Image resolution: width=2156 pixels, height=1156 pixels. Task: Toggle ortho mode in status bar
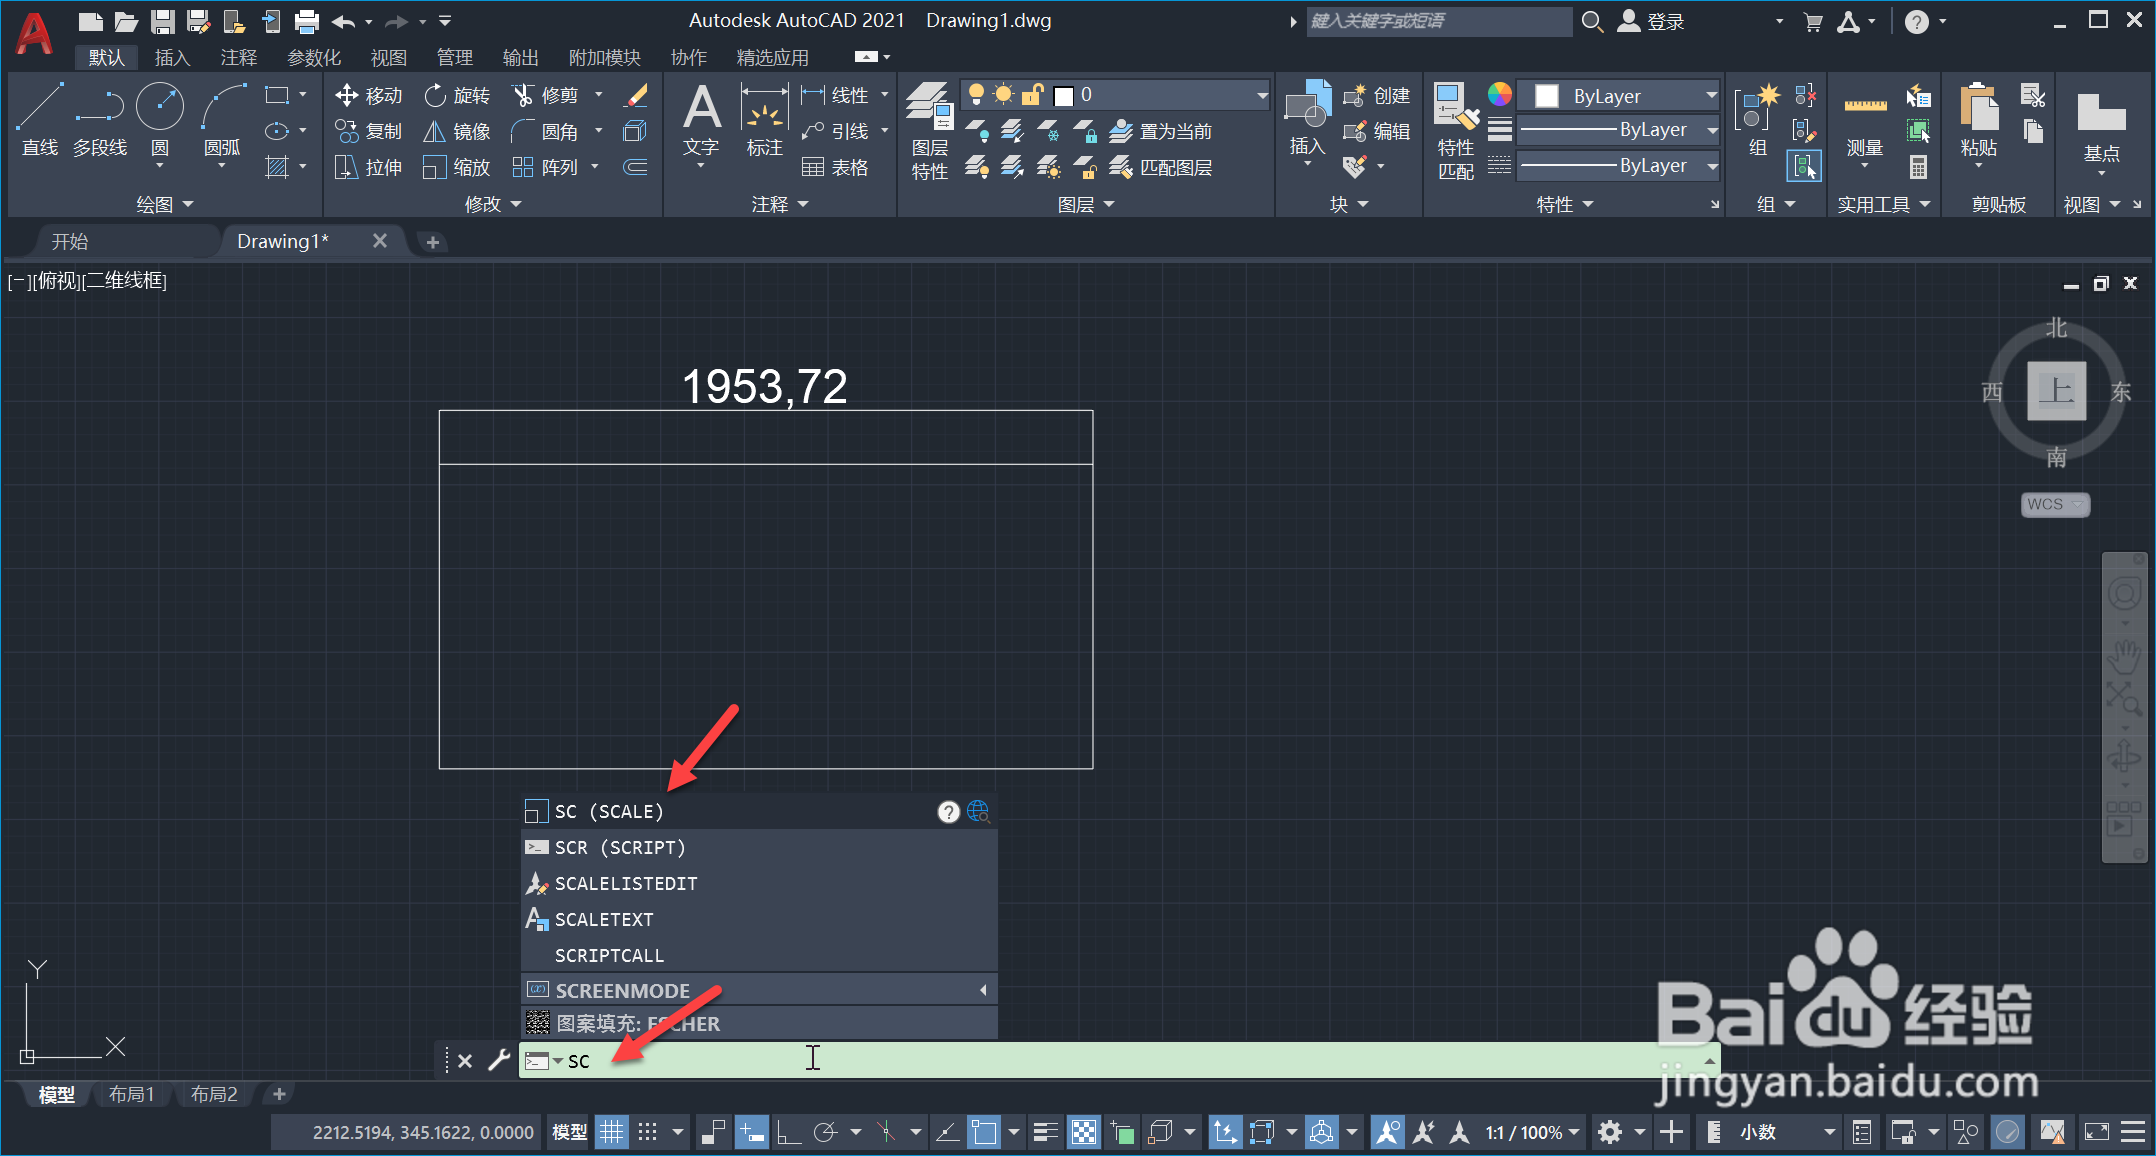tap(788, 1132)
